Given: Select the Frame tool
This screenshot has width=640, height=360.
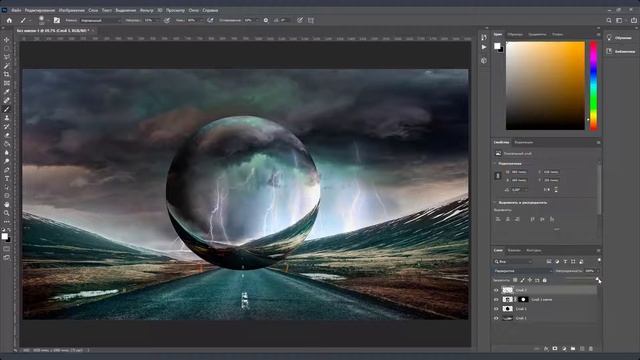Looking at the screenshot, I should point(7,83).
